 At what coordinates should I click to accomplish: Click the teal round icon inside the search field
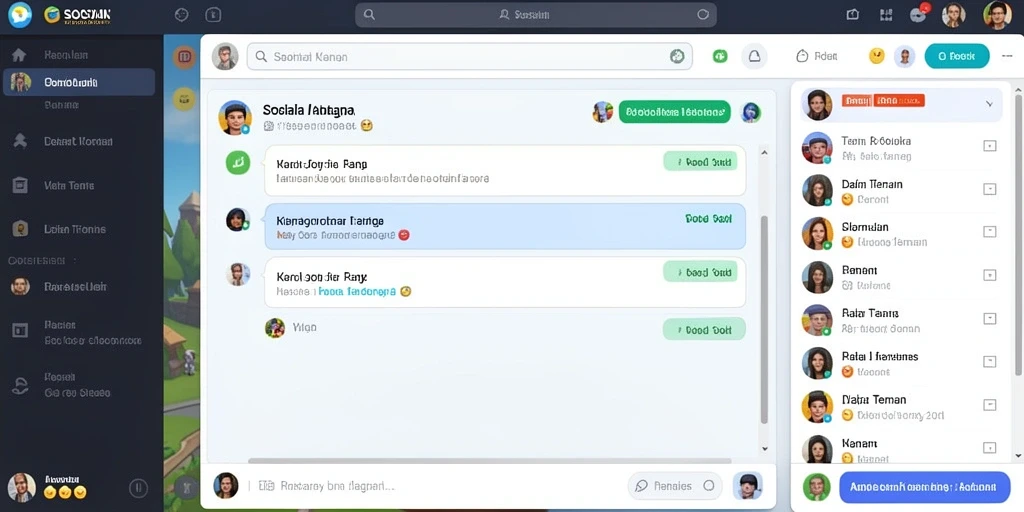coord(677,57)
